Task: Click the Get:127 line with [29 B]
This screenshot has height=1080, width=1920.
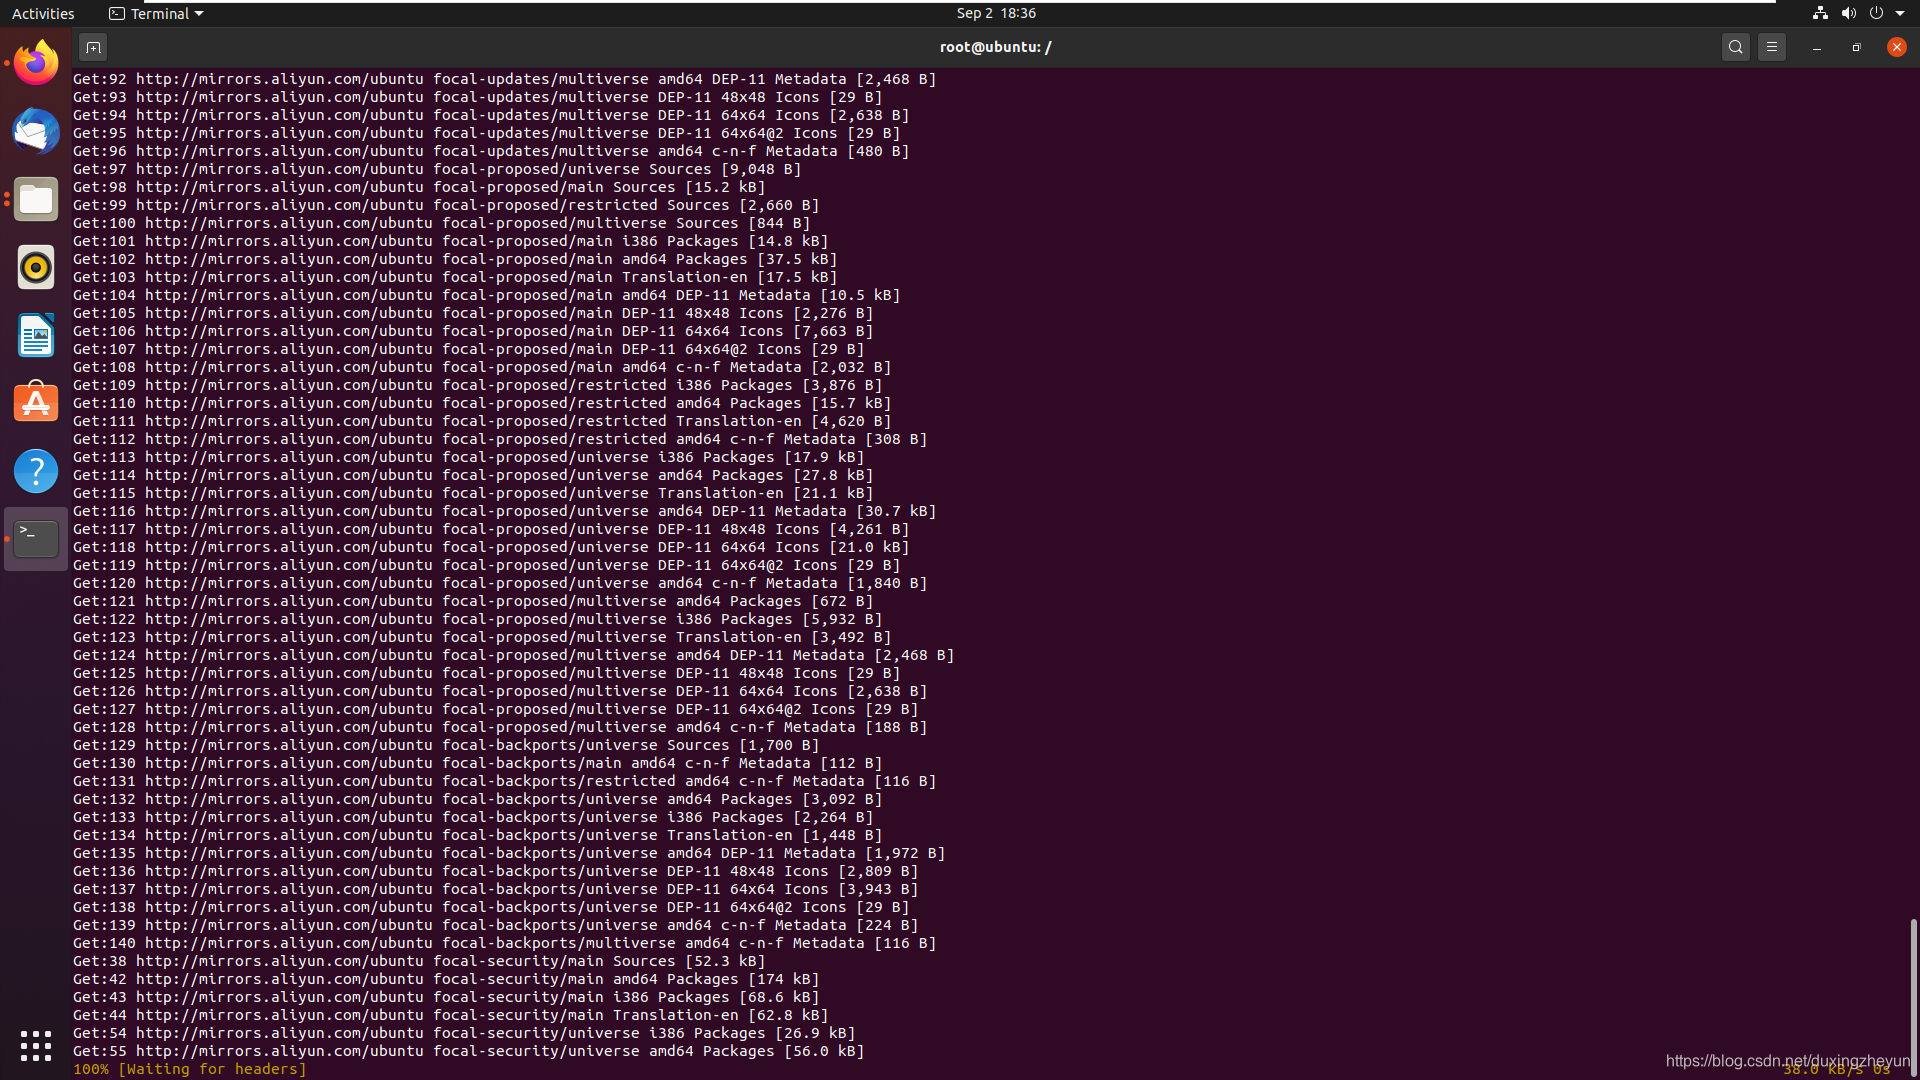Action: click(495, 709)
